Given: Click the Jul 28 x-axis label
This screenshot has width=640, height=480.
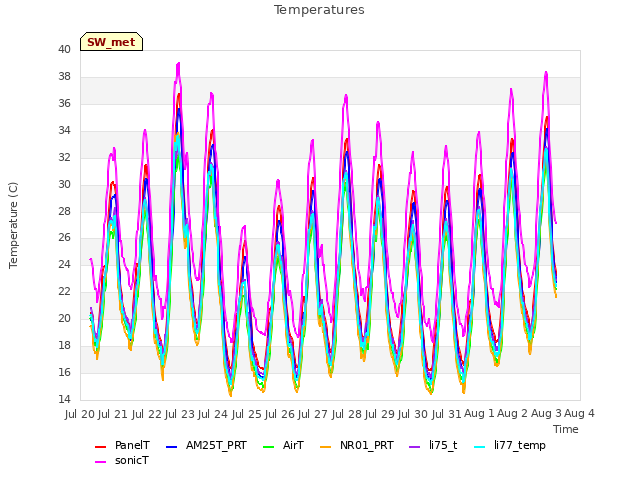Looking at the screenshot, I should pyautogui.click(x=346, y=414).
